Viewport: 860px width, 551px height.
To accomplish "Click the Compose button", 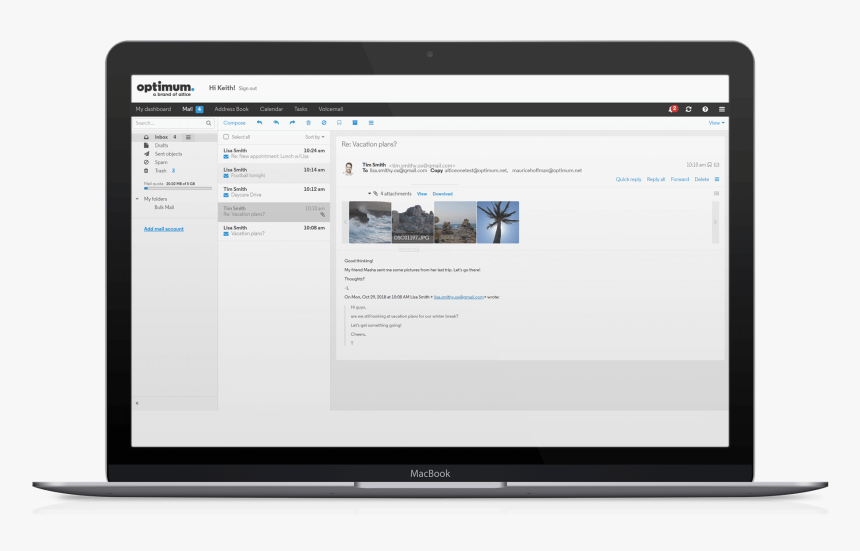I will (x=234, y=123).
